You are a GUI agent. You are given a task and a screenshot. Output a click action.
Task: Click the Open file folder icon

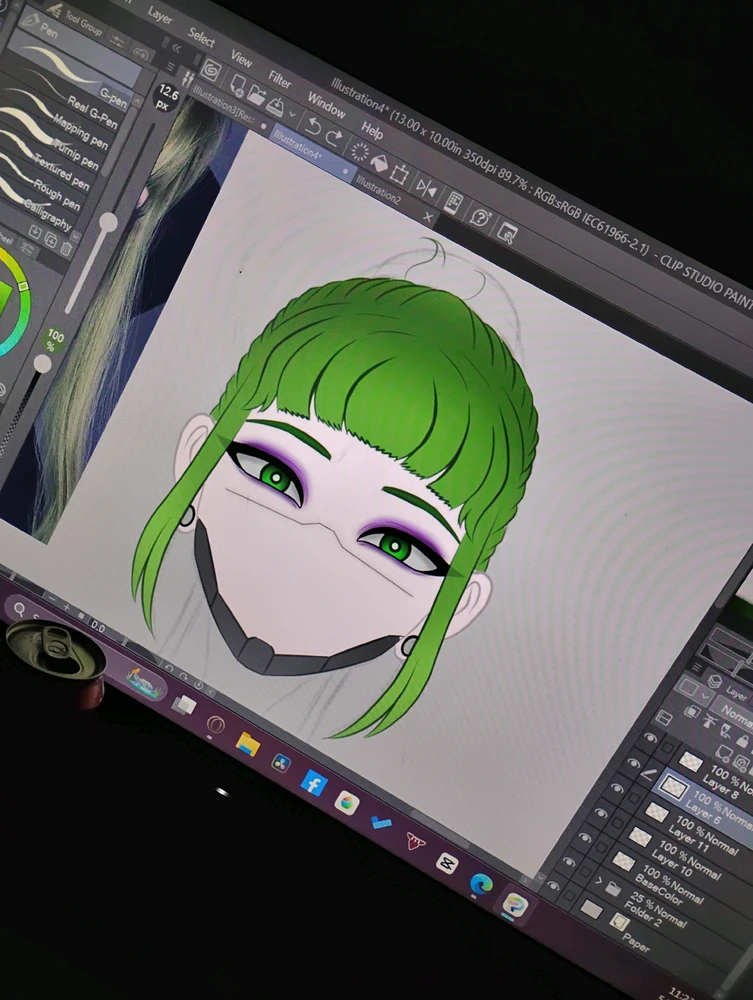[x=256, y=94]
